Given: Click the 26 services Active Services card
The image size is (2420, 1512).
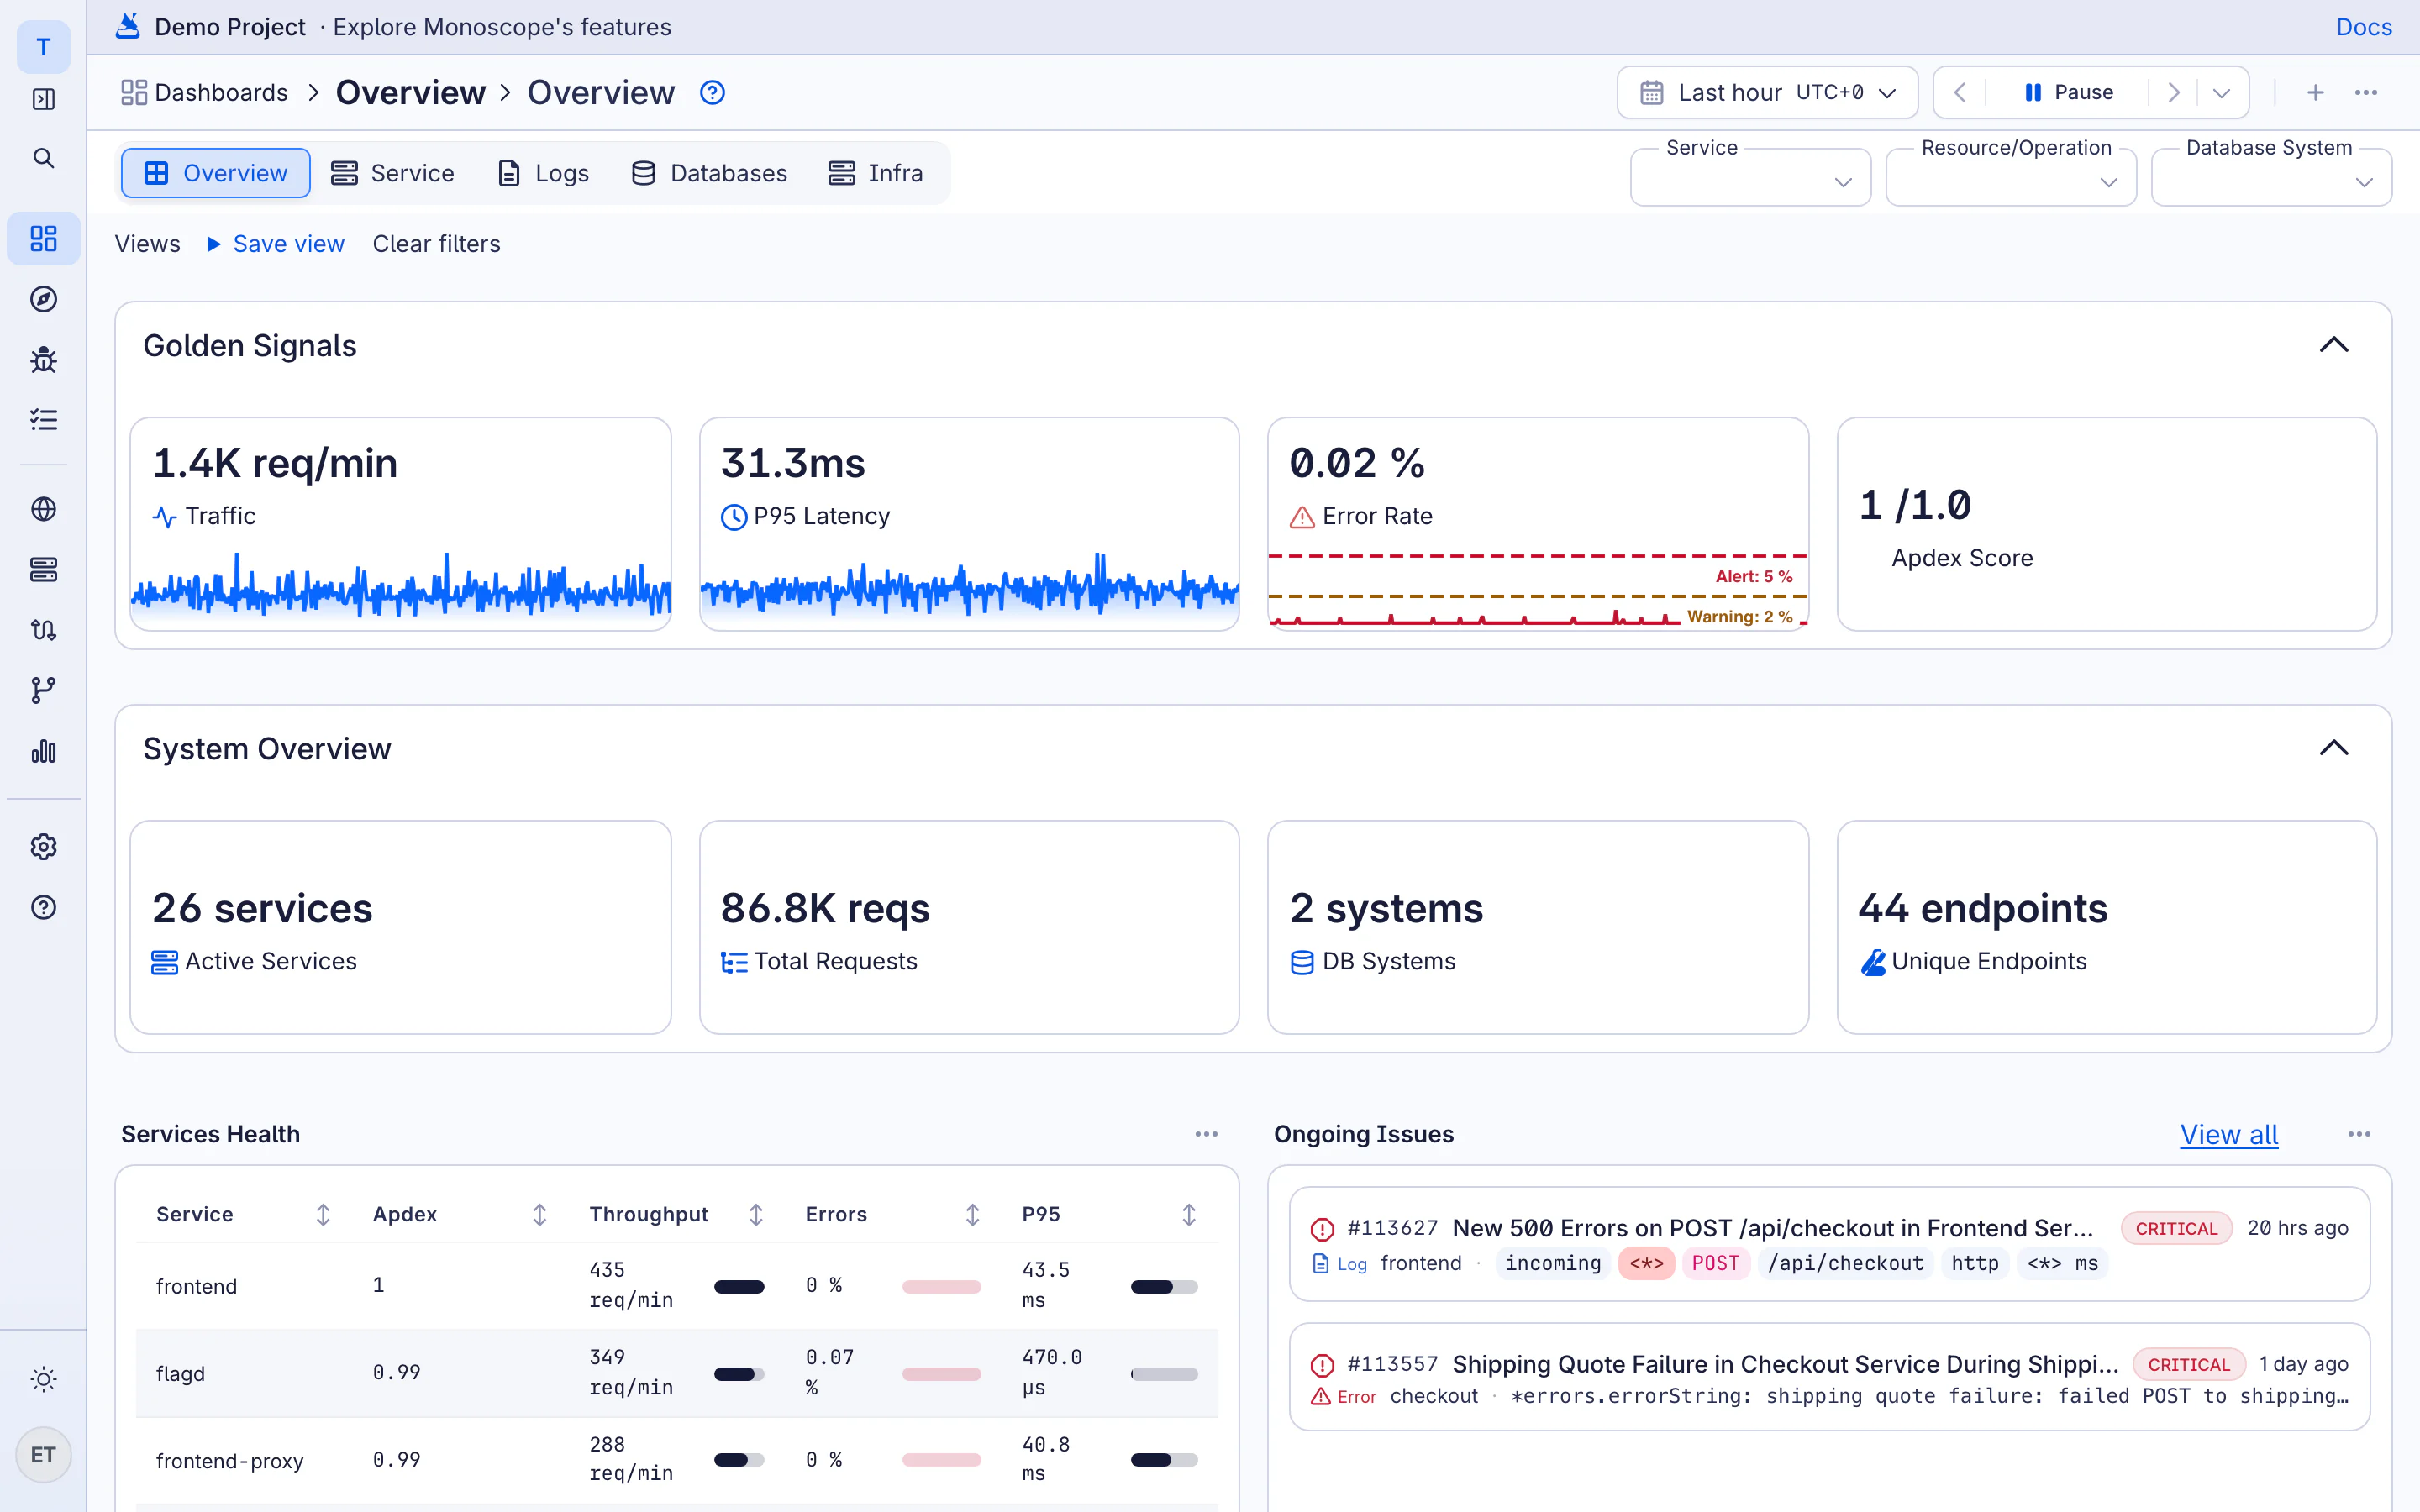Looking at the screenshot, I should pos(400,928).
